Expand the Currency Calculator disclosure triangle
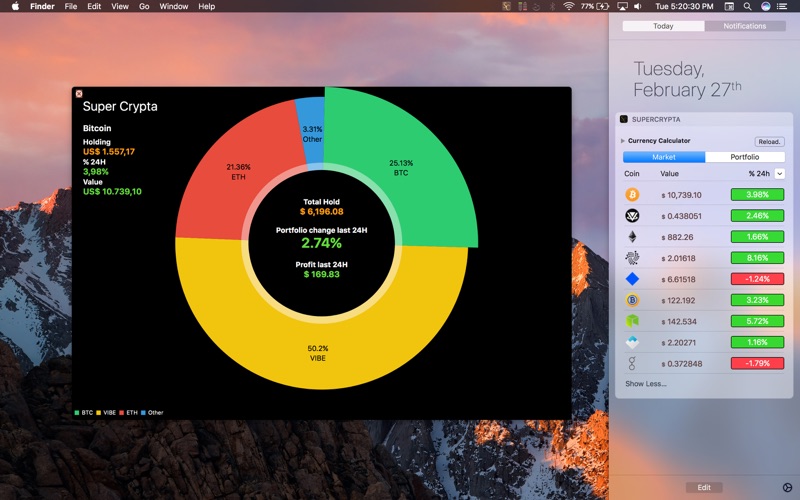The width and height of the screenshot is (800, 500). coord(622,141)
